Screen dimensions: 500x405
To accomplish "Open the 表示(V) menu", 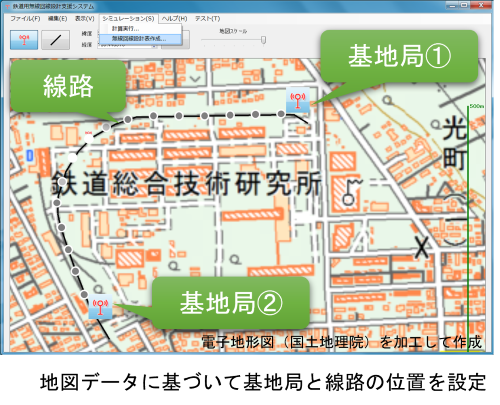I will [x=85, y=19].
